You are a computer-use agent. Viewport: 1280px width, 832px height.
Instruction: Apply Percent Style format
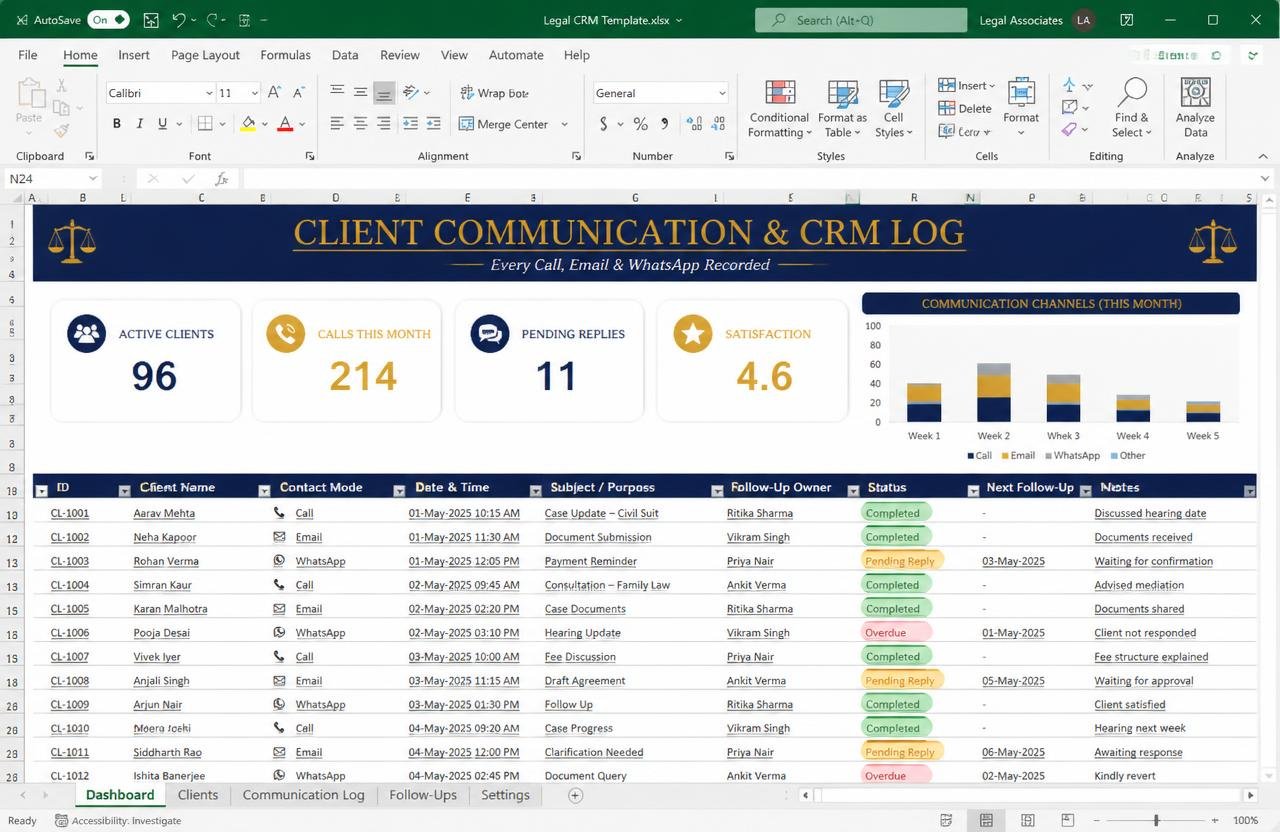click(640, 124)
